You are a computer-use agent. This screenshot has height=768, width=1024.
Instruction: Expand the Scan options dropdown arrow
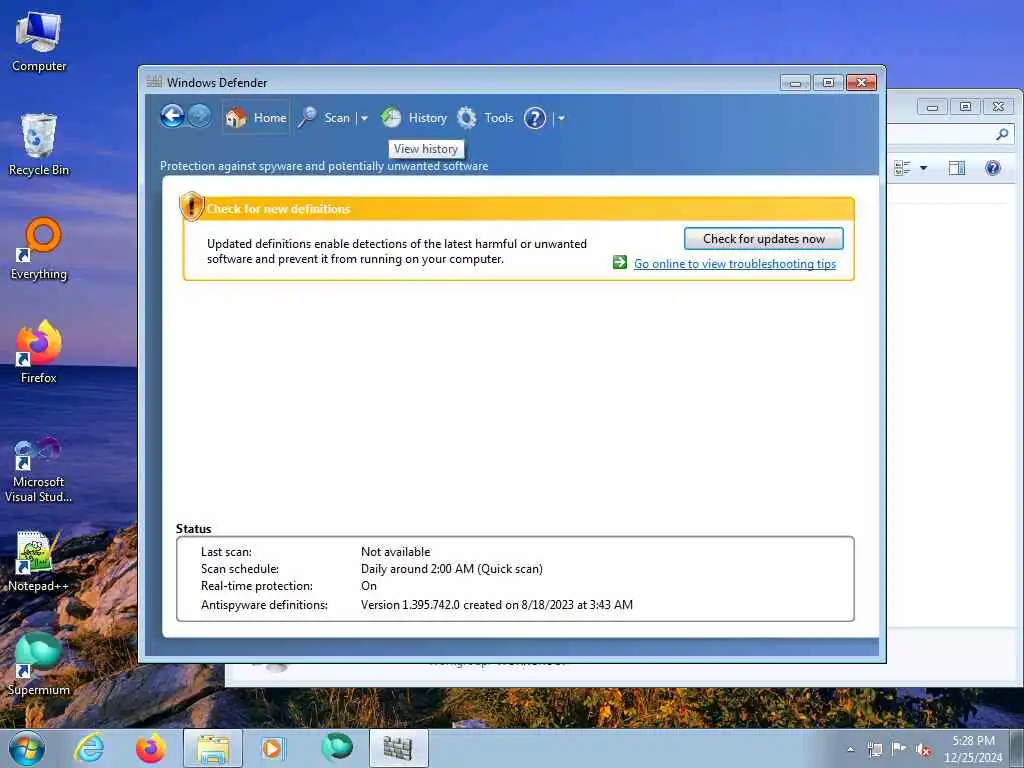(364, 118)
